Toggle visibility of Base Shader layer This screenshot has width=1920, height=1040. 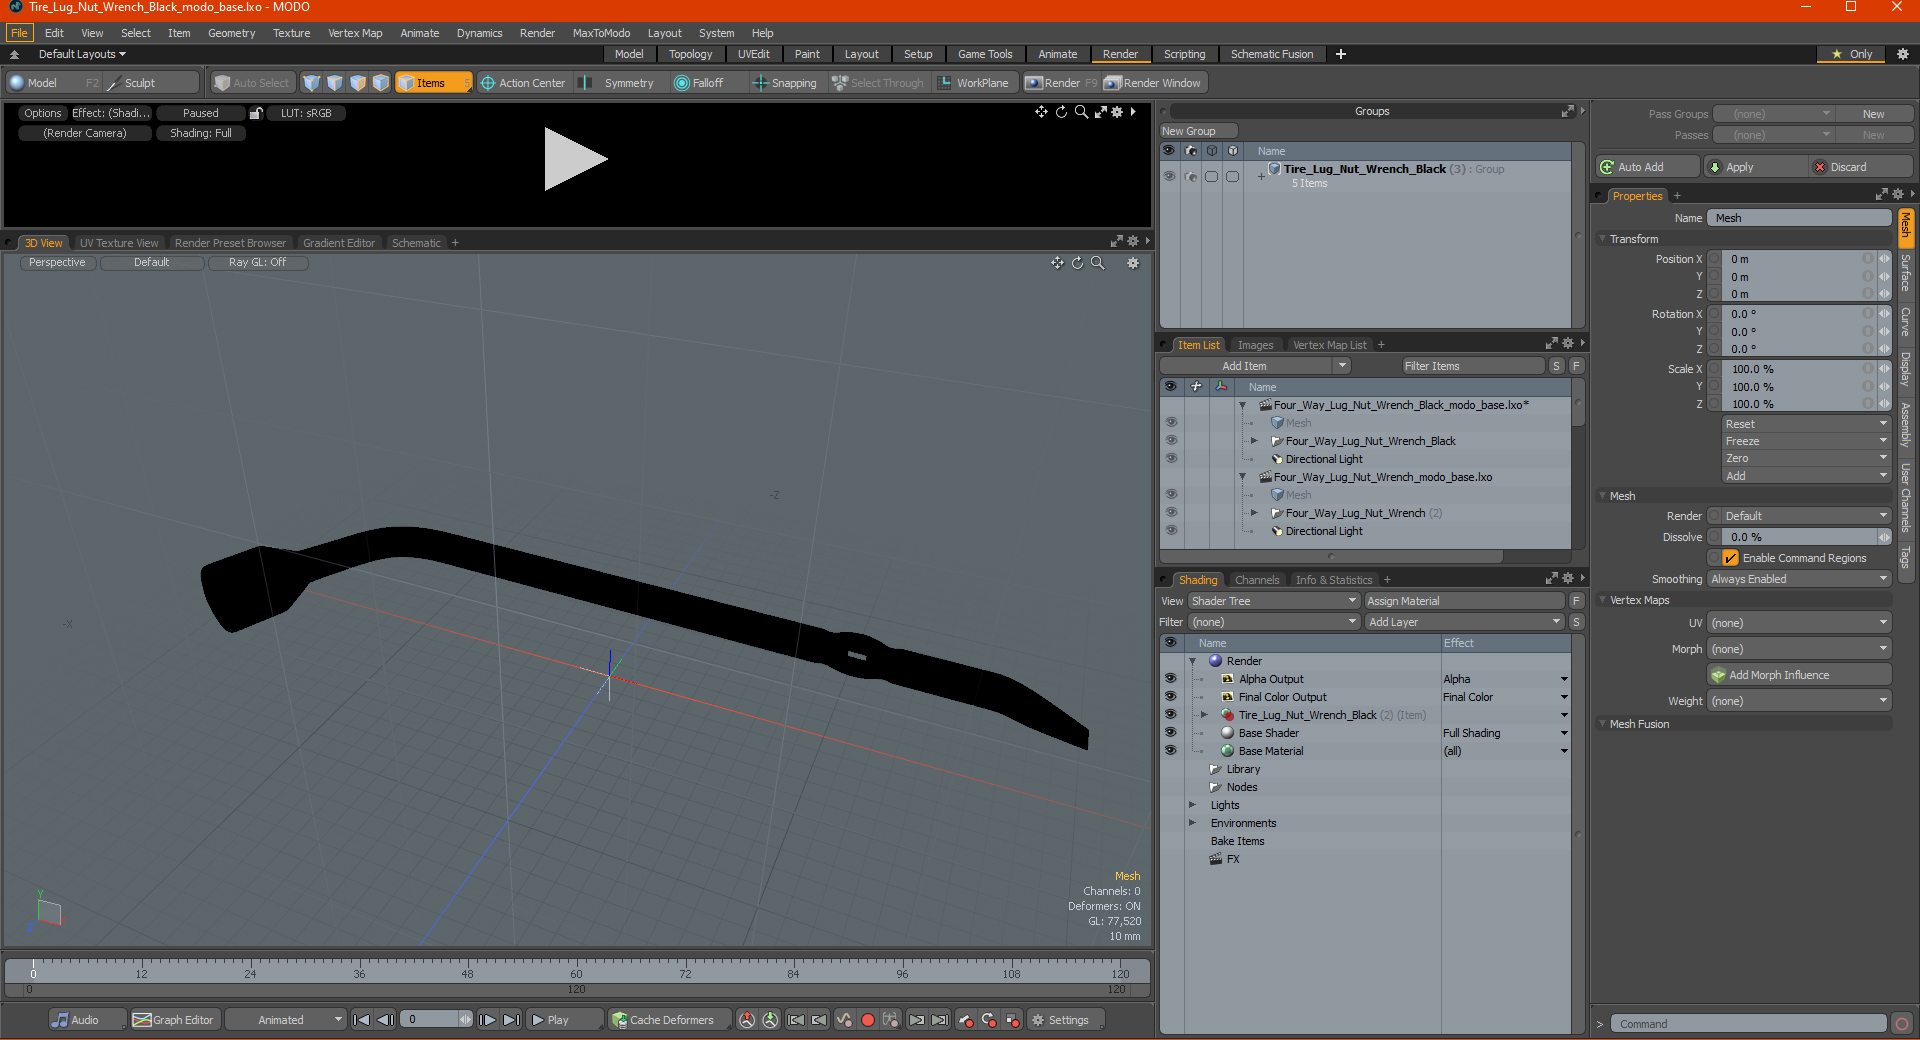tap(1170, 733)
